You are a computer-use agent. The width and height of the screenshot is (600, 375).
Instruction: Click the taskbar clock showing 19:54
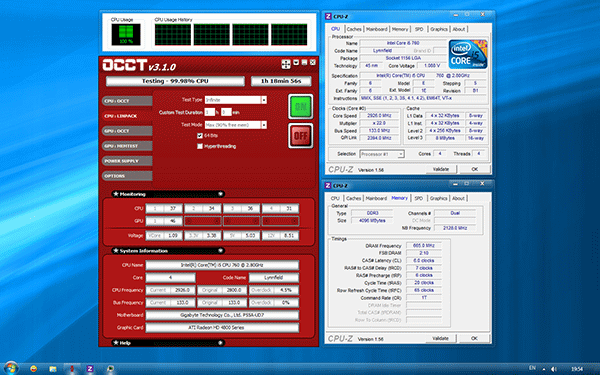point(577,369)
